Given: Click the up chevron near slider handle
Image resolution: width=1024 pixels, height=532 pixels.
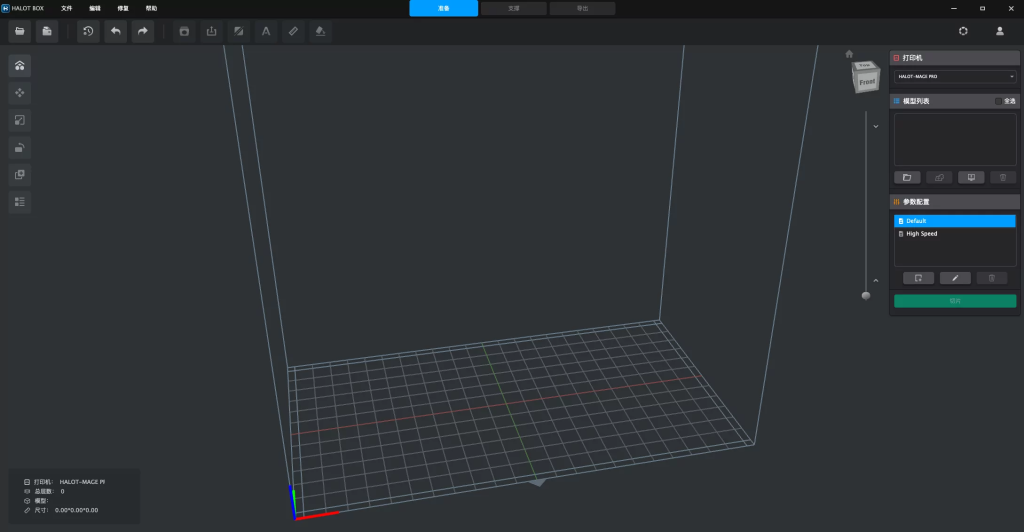Looking at the screenshot, I should (x=875, y=281).
